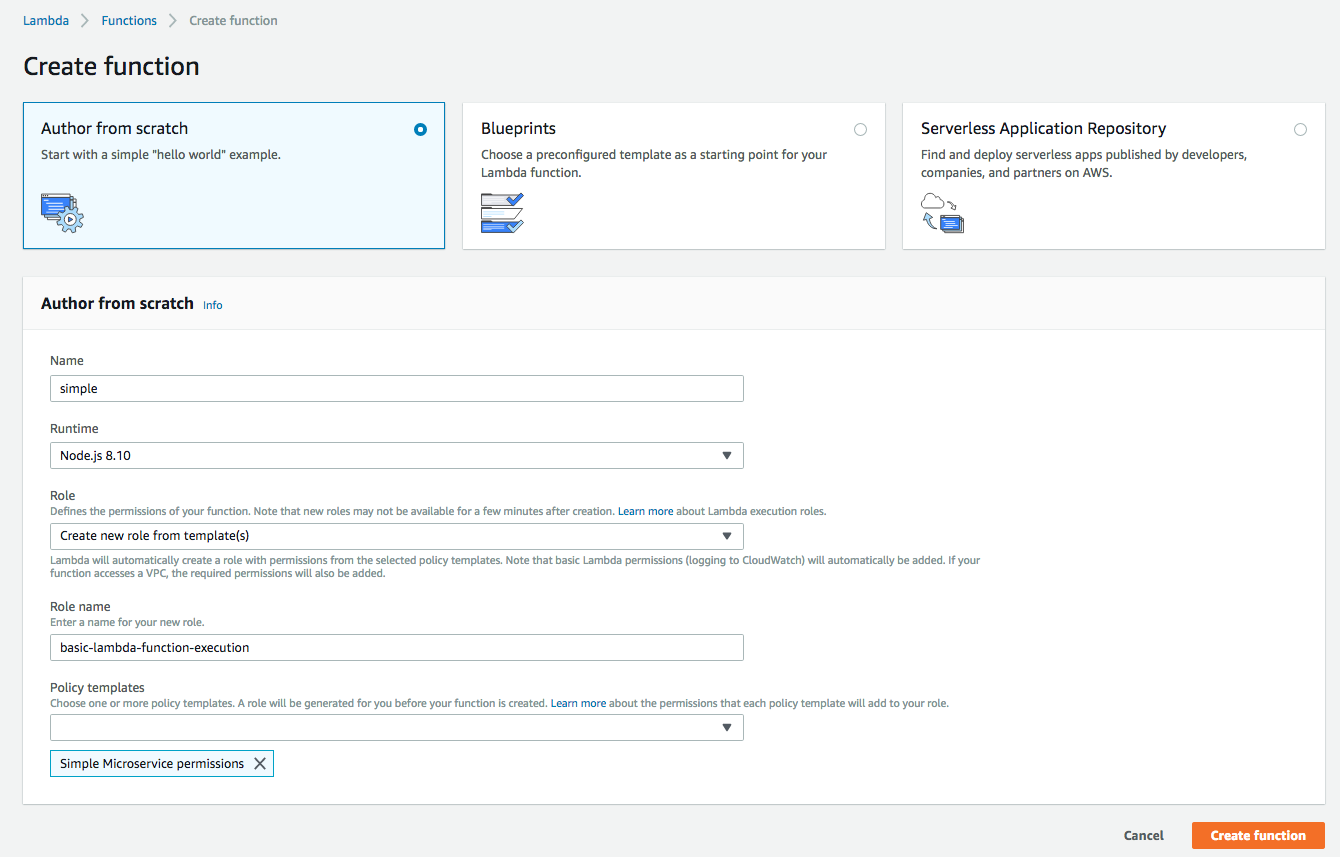Expand the Policy templates dropdown
1340x857 pixels.
(x=397, y=728)
